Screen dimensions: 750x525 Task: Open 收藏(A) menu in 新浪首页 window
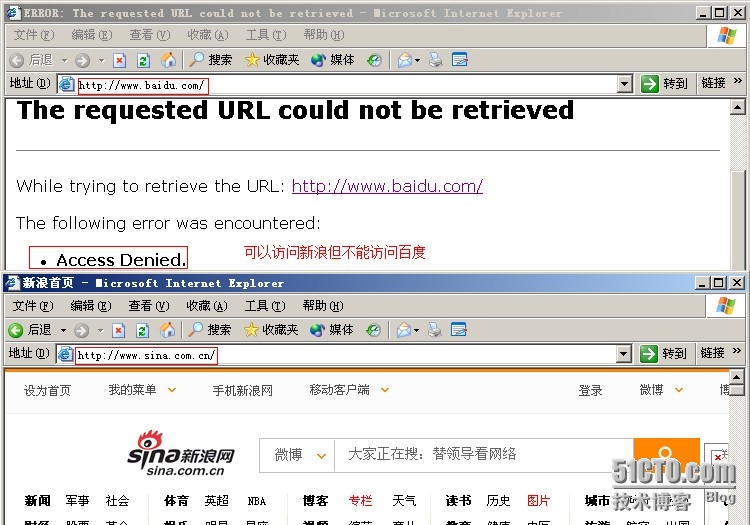207,306
